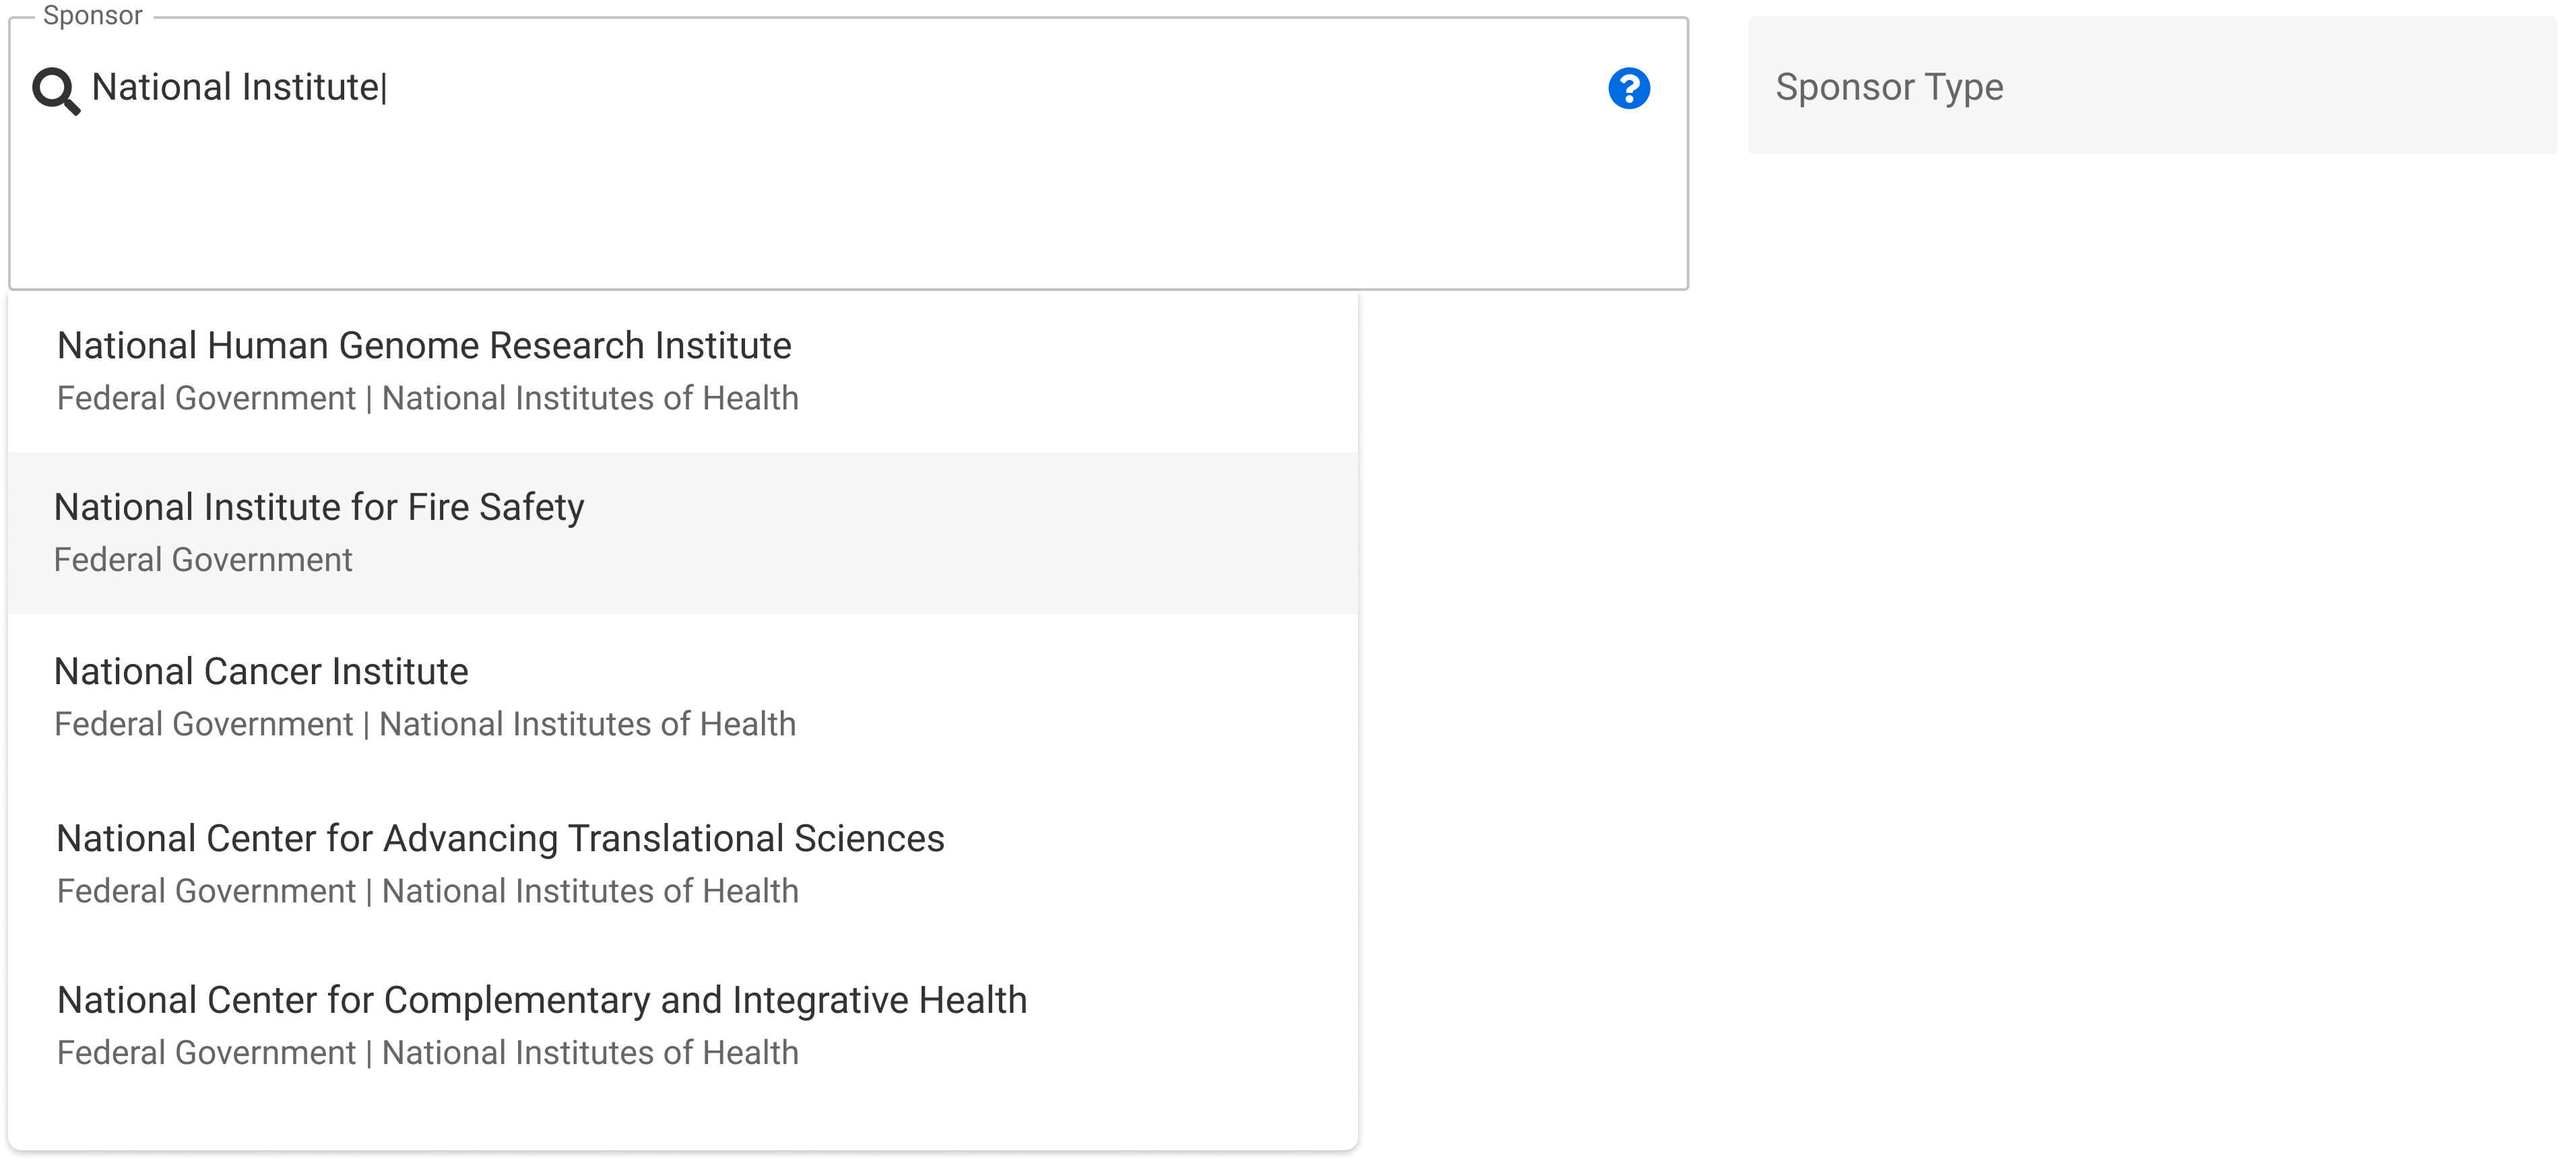The width and height of the screenshot is (2576, 1161).
Task: Pick National Center for Advancing Translational Sciences
Action: pos(500,839)
